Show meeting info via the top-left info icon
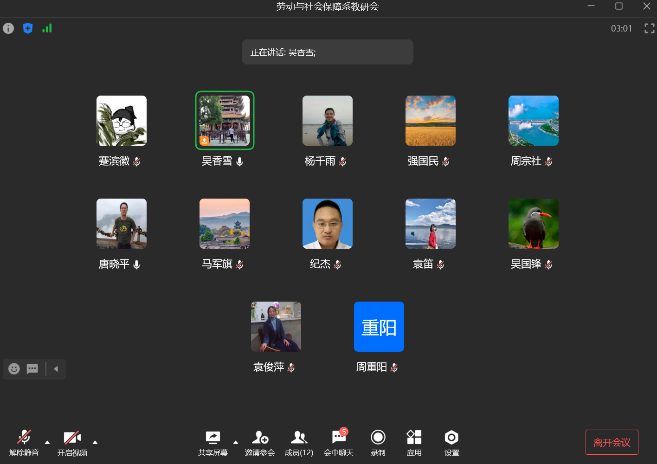 [x=9, y=29]
